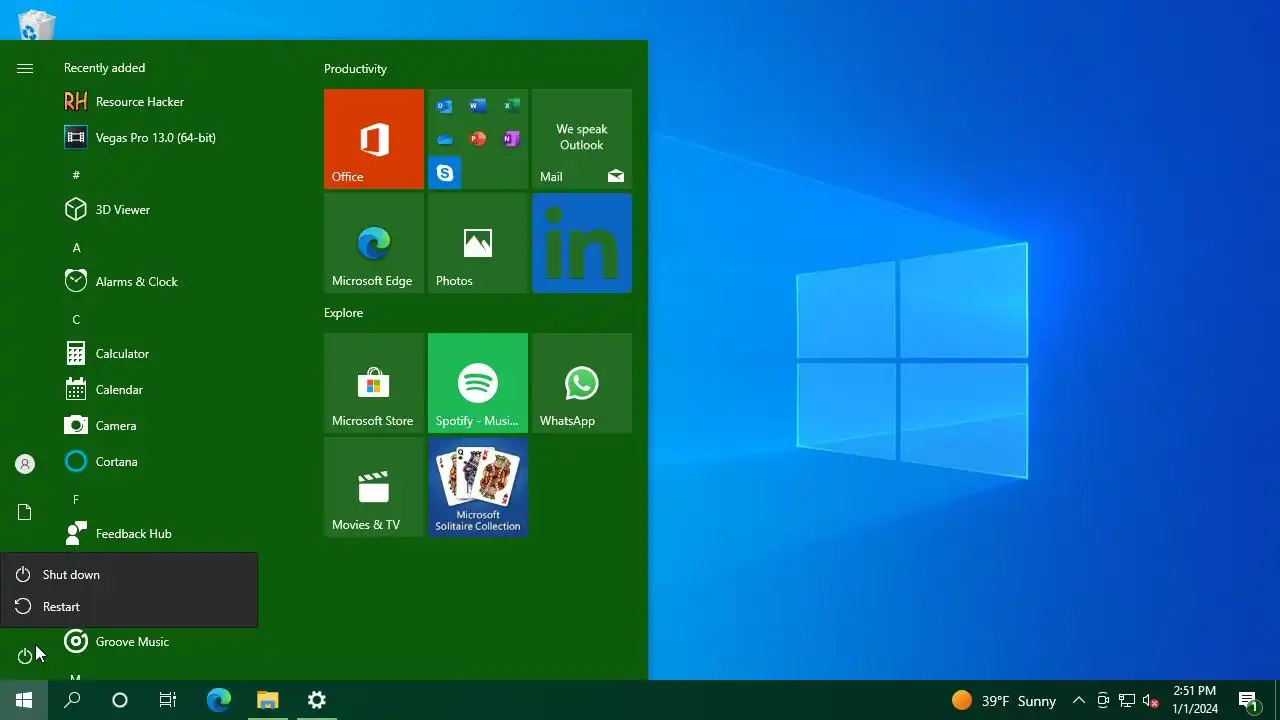
Task: Click the Excel icon in Office folder tile
Action: [x=511, y=106]
